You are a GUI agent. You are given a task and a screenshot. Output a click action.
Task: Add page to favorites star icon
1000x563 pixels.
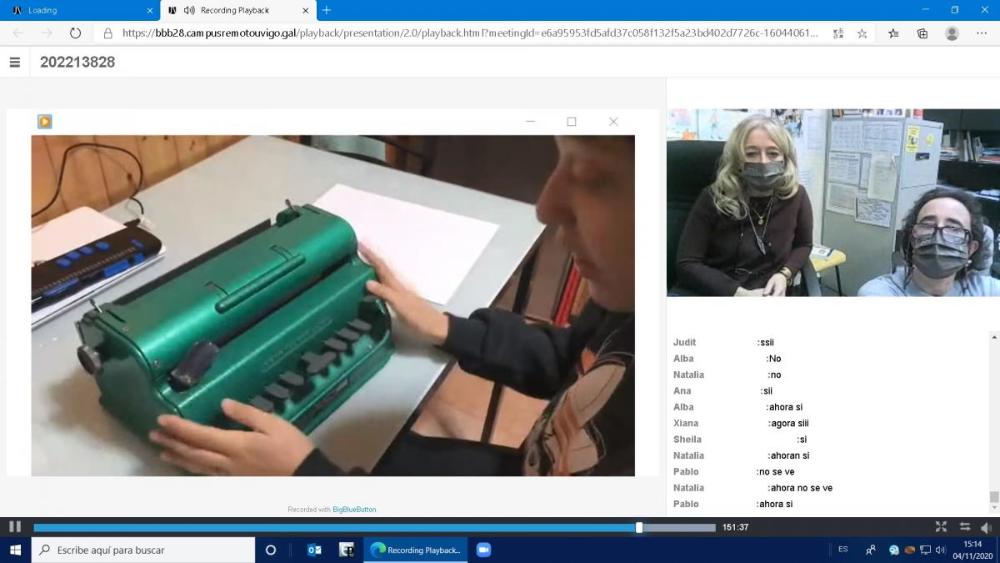862,33
